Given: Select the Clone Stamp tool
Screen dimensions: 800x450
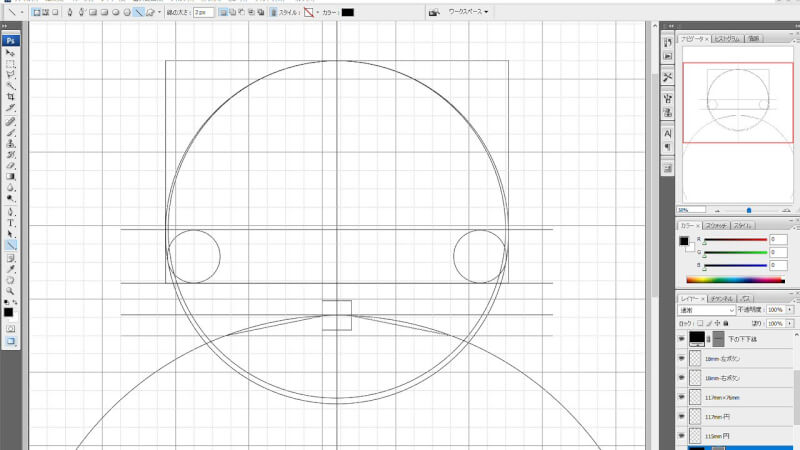Looking at the screenshot, I should click(x=10, y=144).
